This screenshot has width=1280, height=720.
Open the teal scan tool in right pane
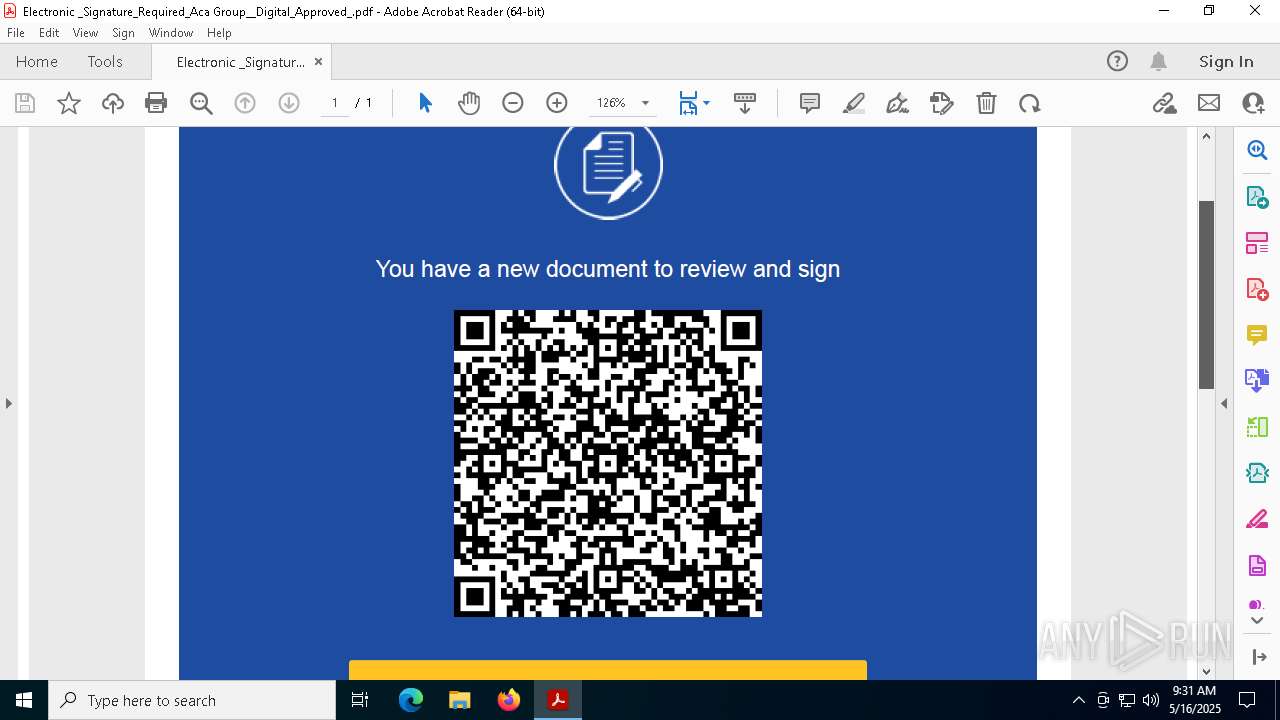(x=1257, y=473)
